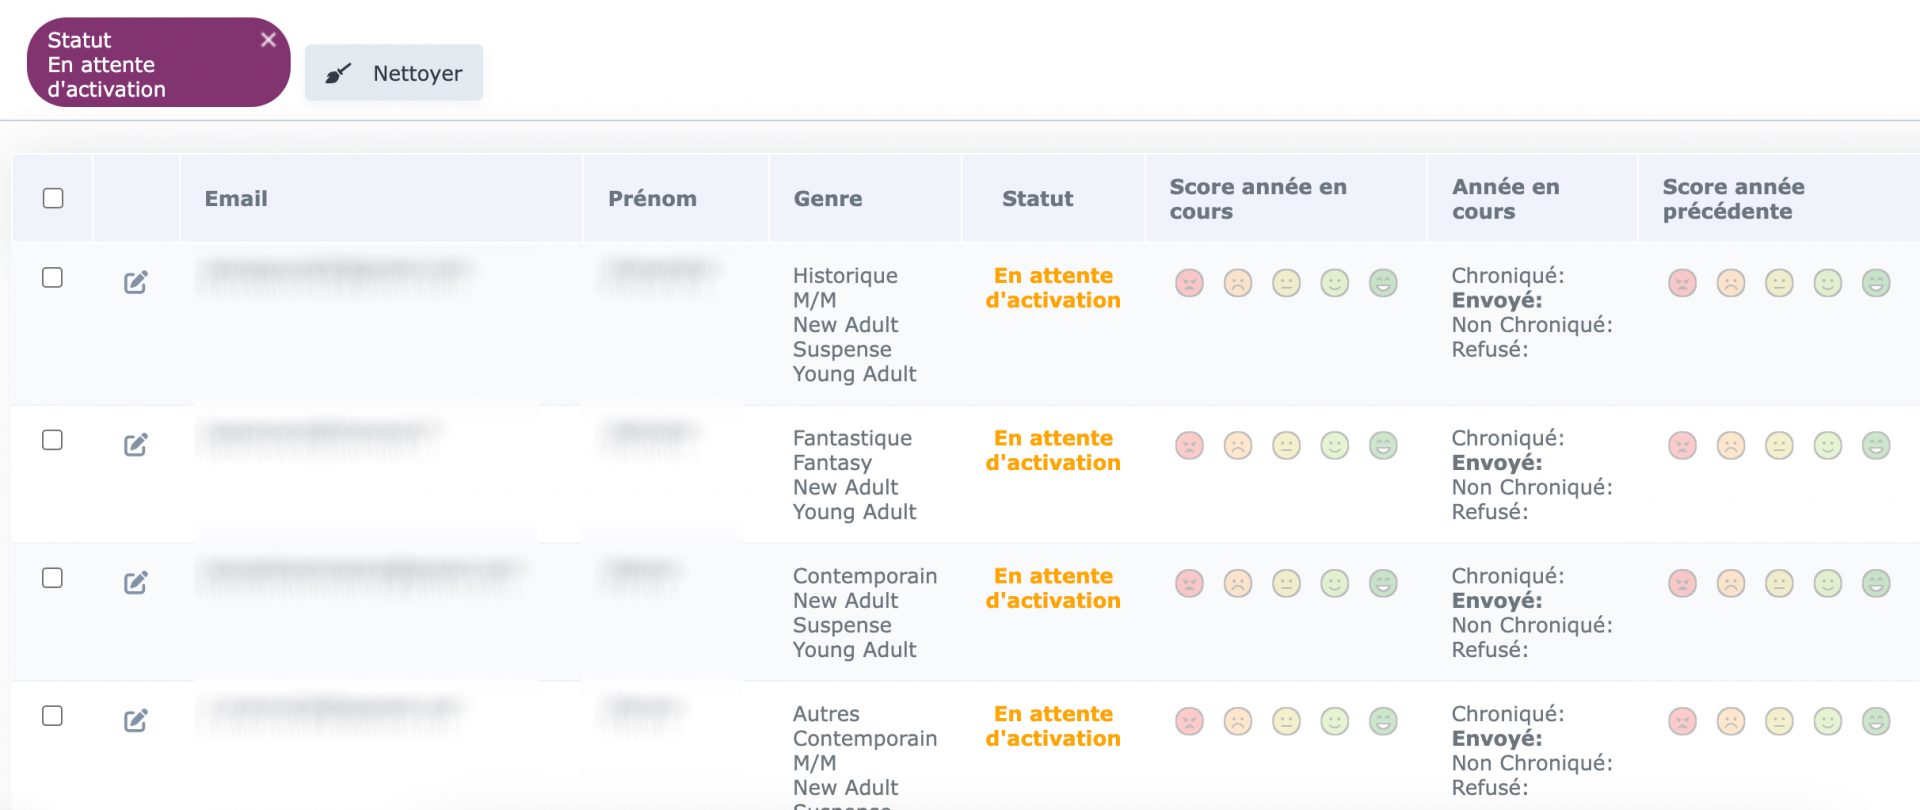Pick the angry red face in first row's current score
The image size is (1920, 810).
[x=1189, y=283]
